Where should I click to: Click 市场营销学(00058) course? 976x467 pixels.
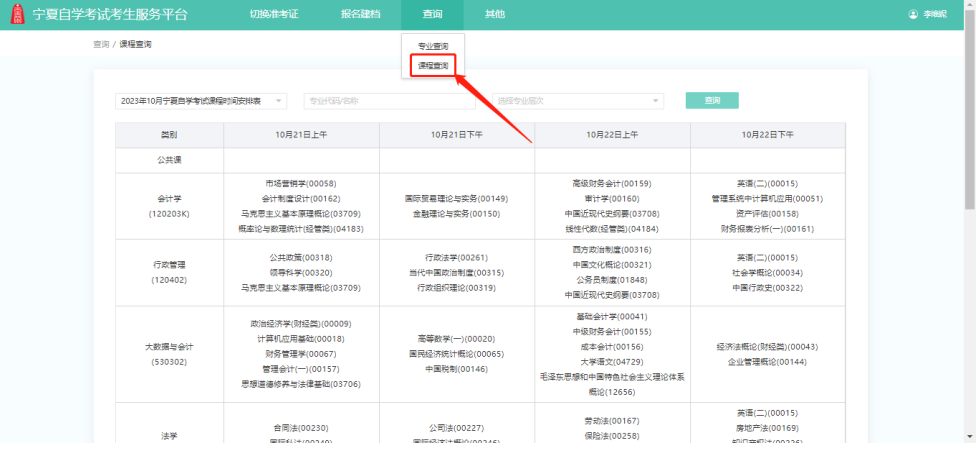pyautogui.click(x=301, y=184)
